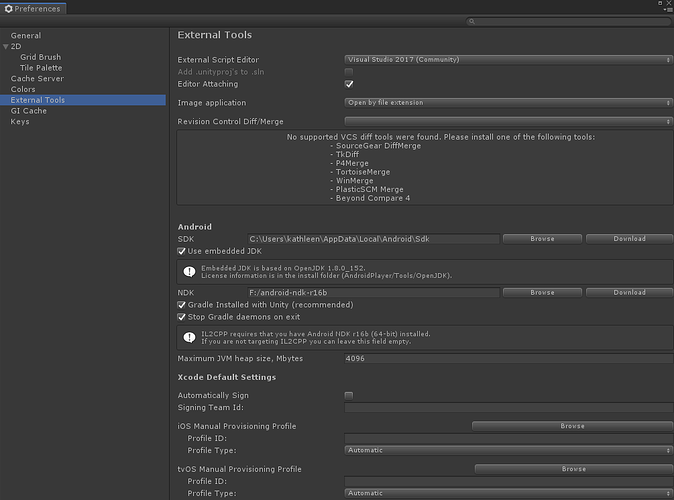Disable the Use embedded JDK checkbox
The image size is (674, 500).
point(181,251)
